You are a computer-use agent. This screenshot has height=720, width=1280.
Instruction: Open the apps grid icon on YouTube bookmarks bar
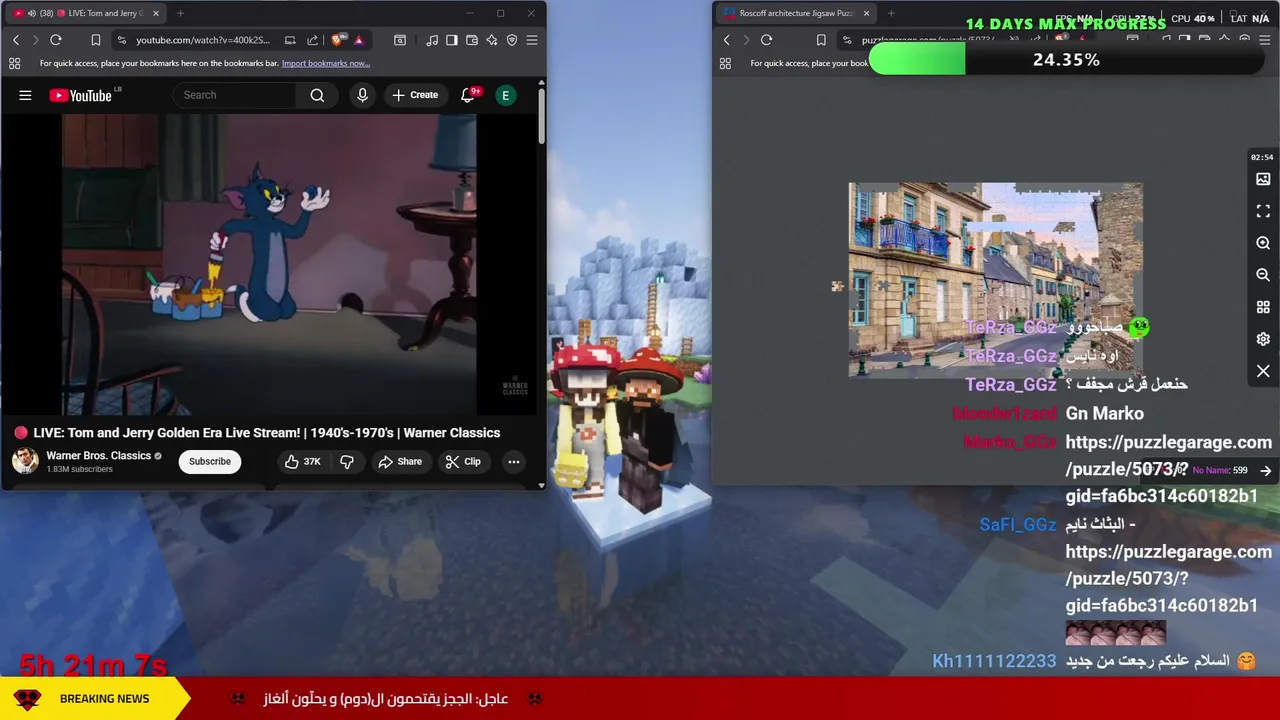14,63
